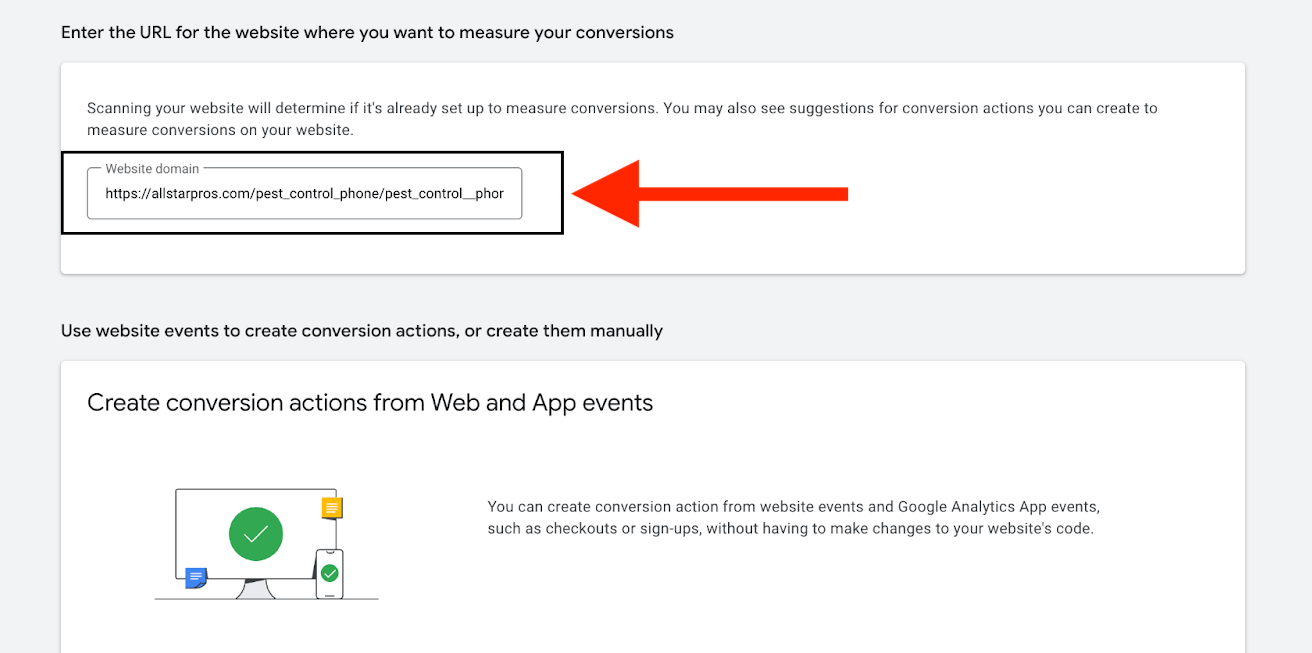This screenshot has width=1312, height=653.
Task: Select the yellow note icon on the monitor illustration
Action: [x=330, y=507]
